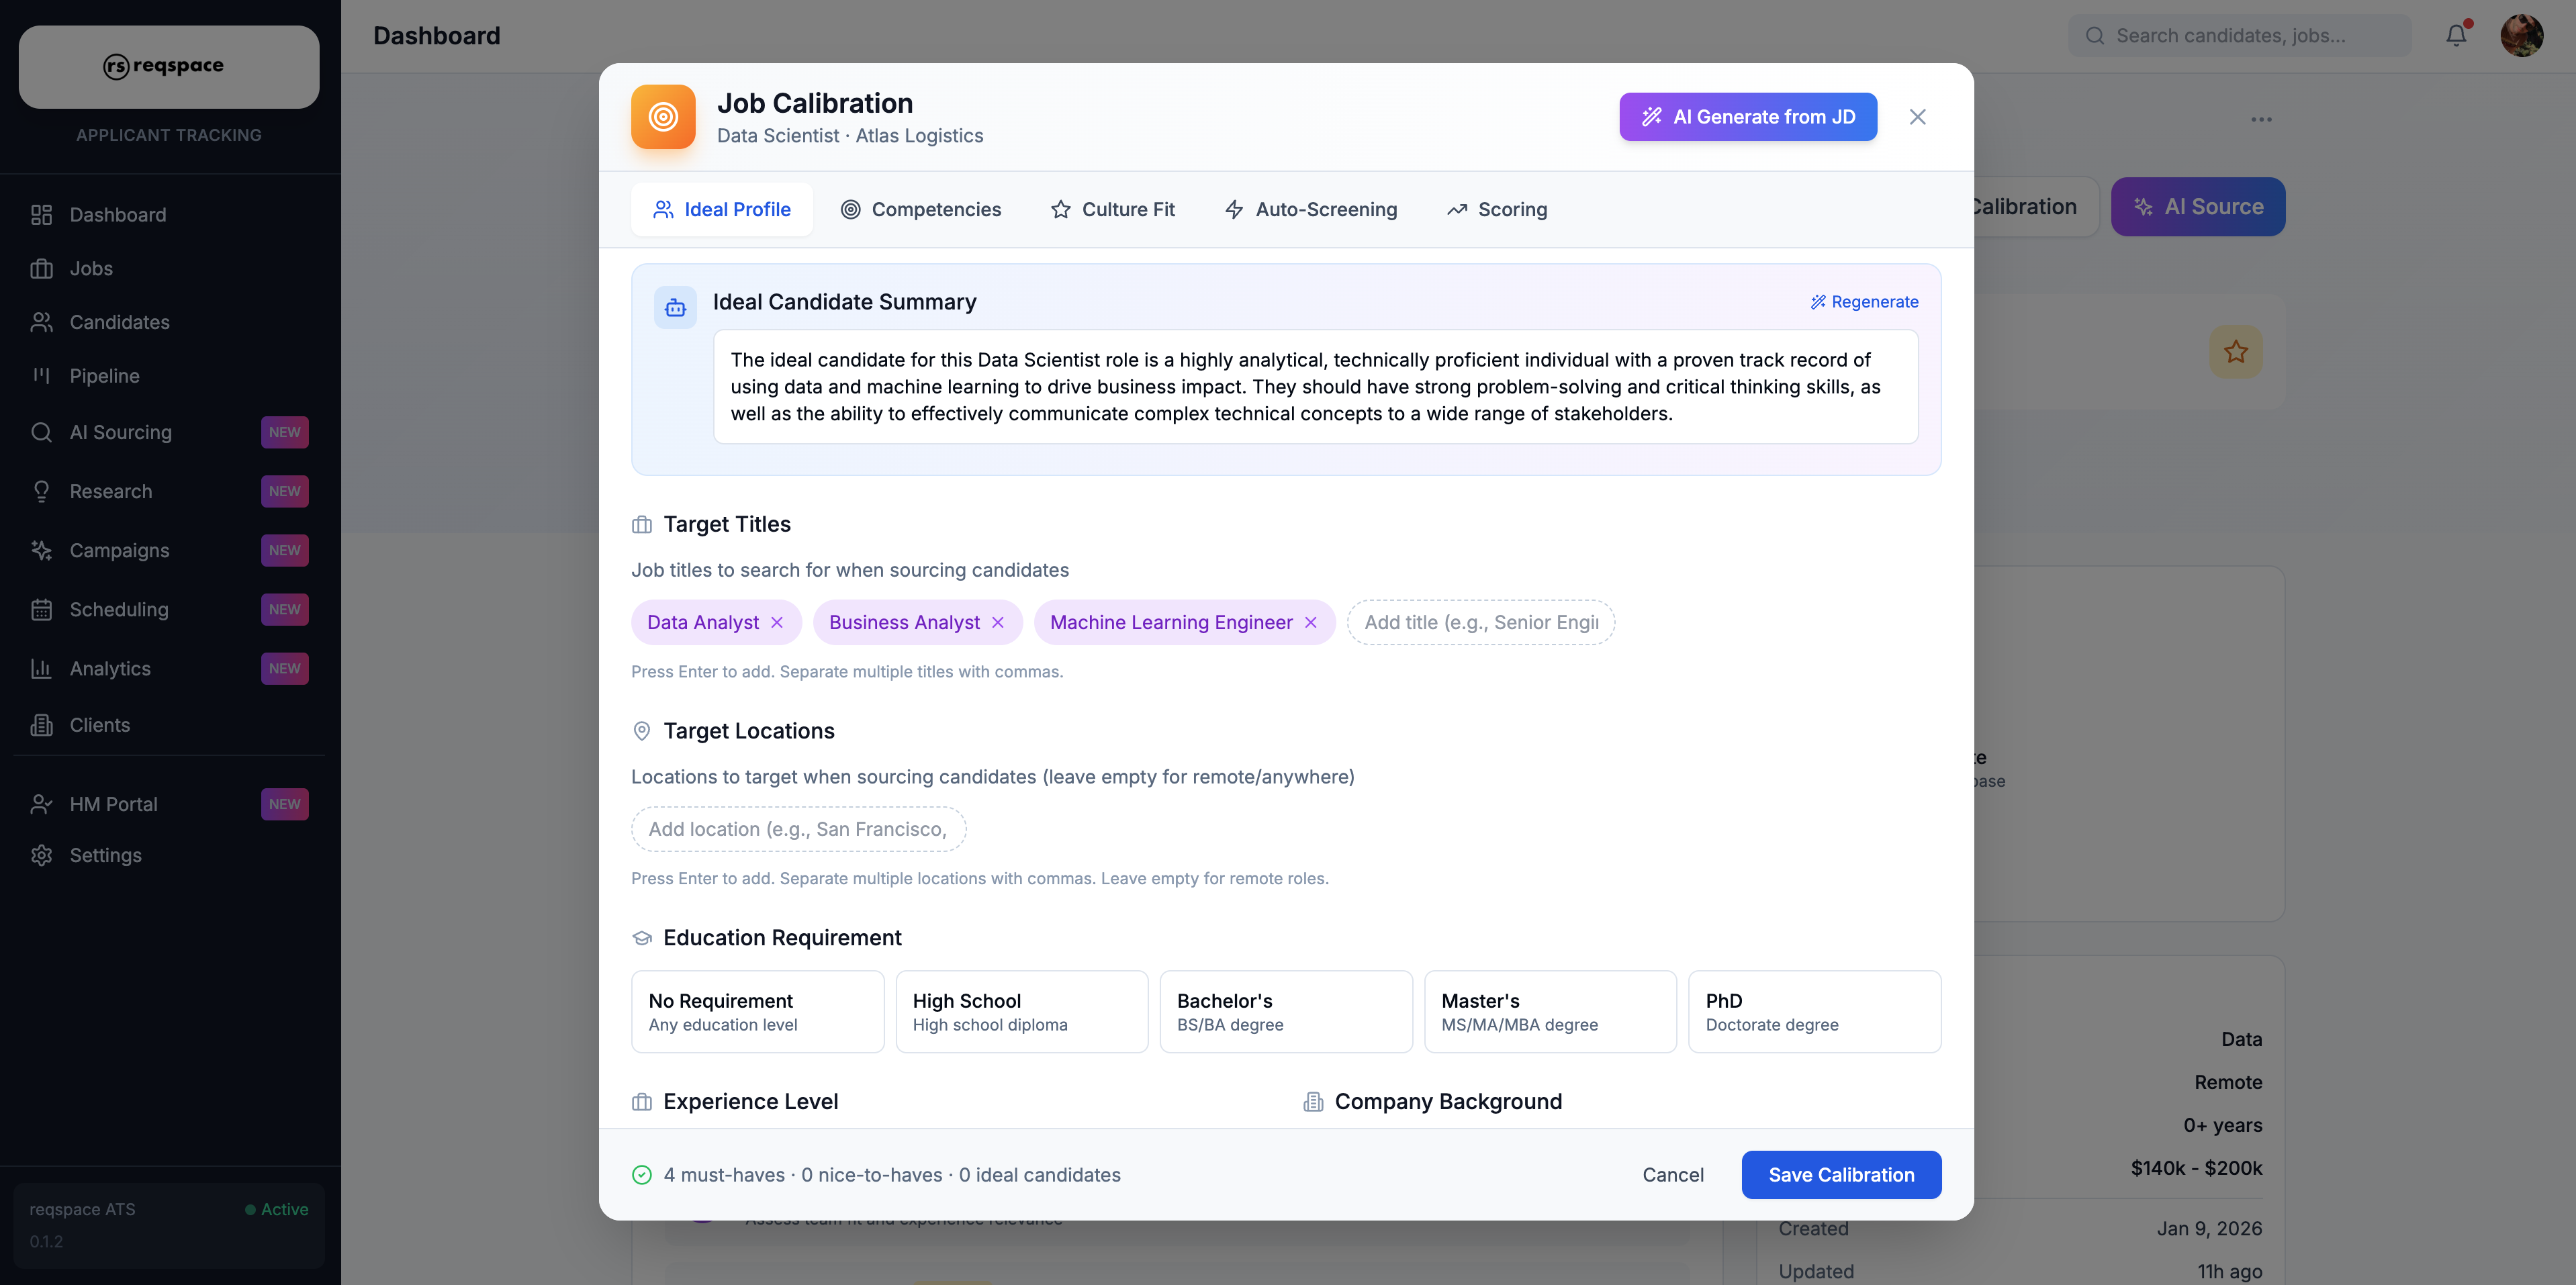The width and height of the screenshot is (2576, 1285).
Task: Click AI Generate from JD button
Action: click(x=1747, y=117)
